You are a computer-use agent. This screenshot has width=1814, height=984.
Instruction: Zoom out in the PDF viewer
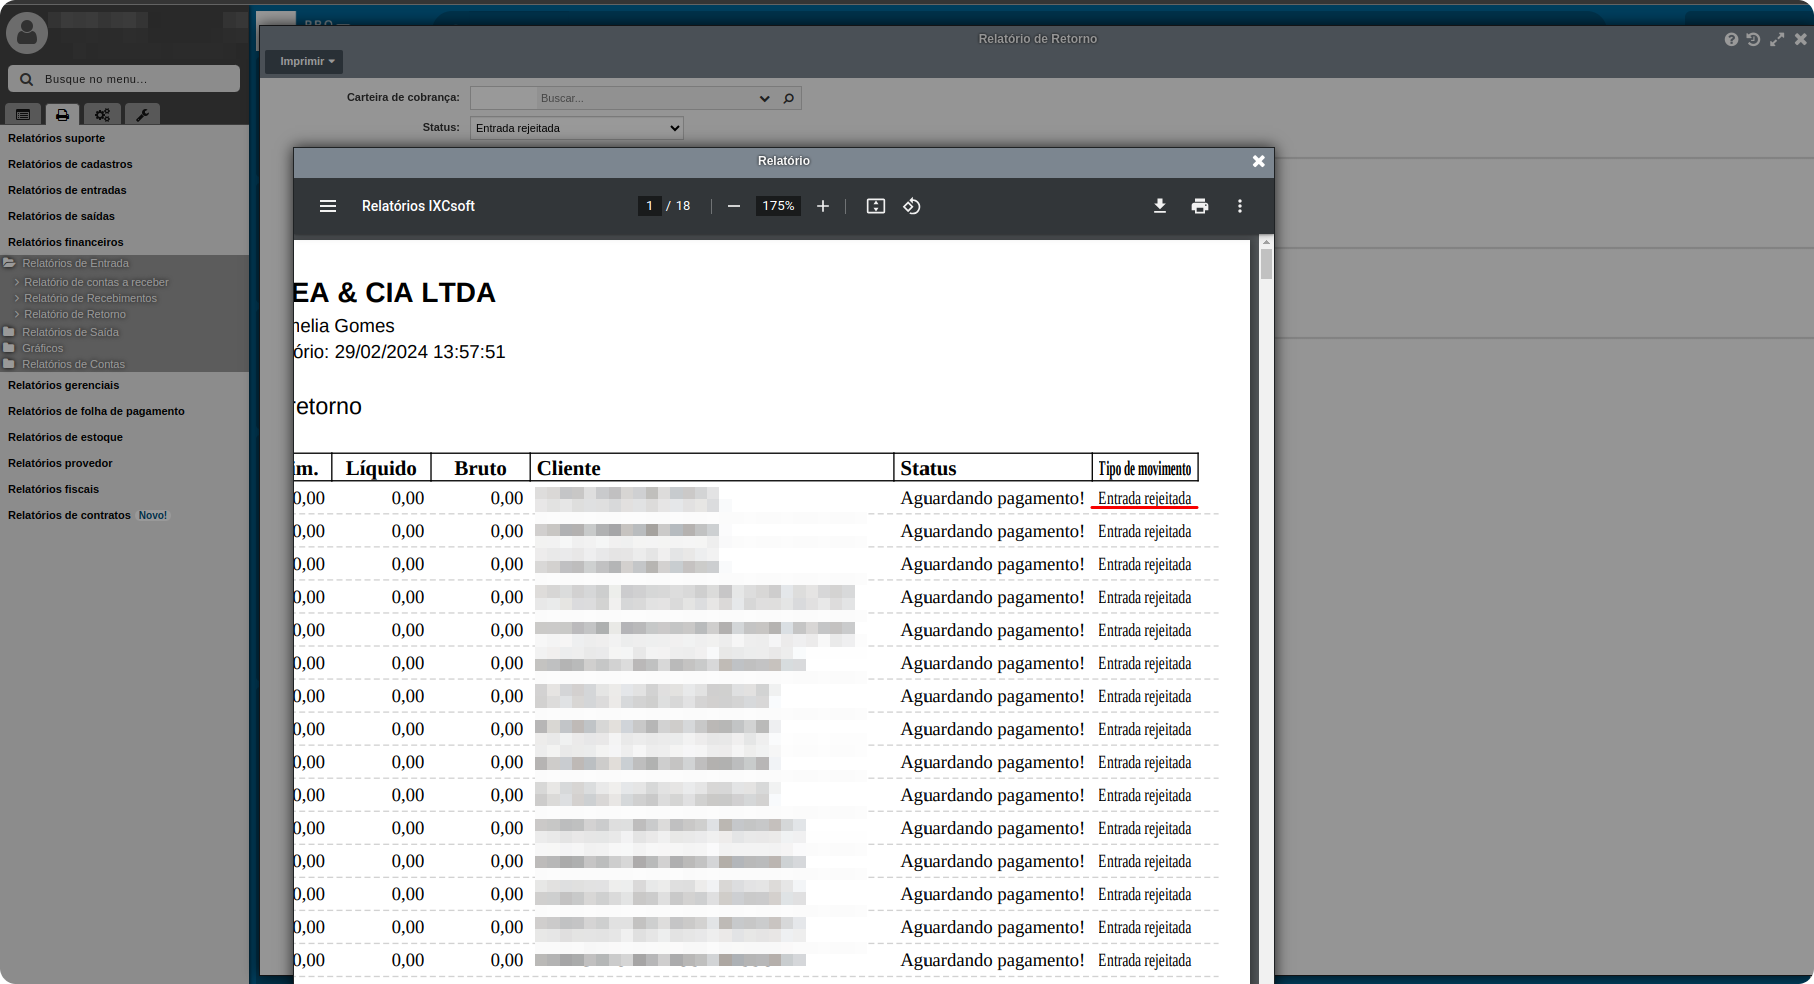(x=734, y=206)
